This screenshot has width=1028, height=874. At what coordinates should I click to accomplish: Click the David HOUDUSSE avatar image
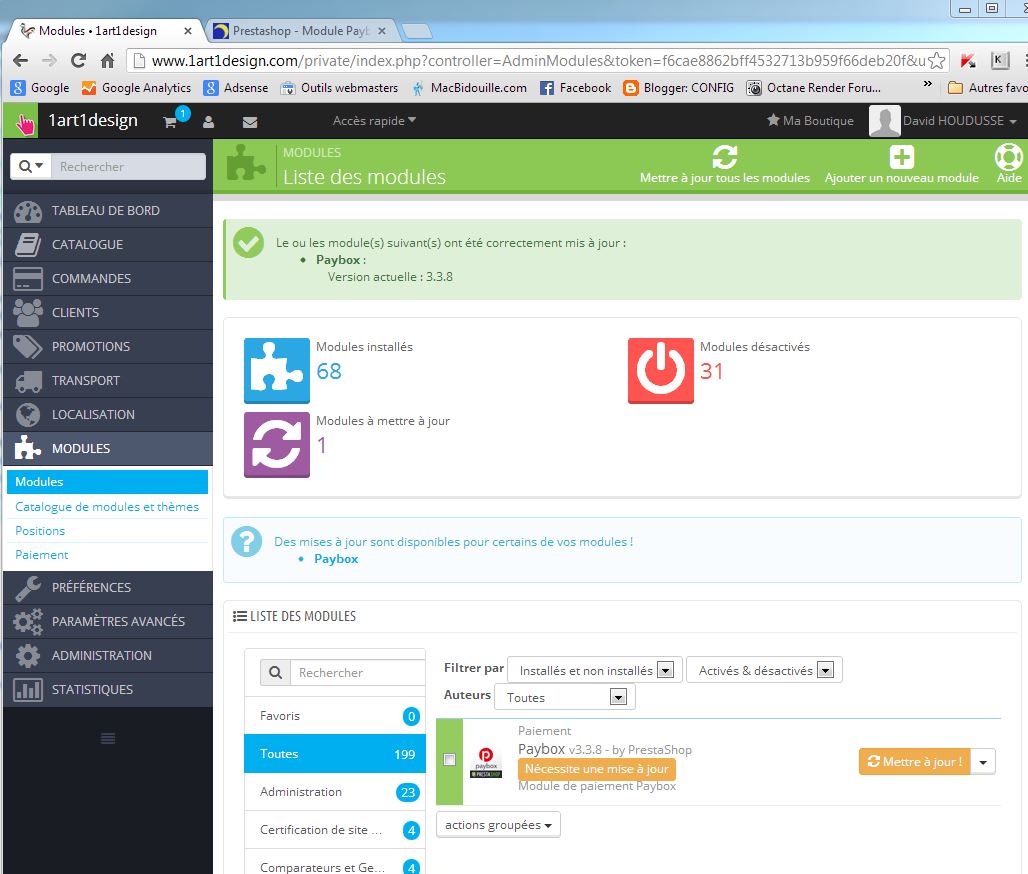[884, 121]
